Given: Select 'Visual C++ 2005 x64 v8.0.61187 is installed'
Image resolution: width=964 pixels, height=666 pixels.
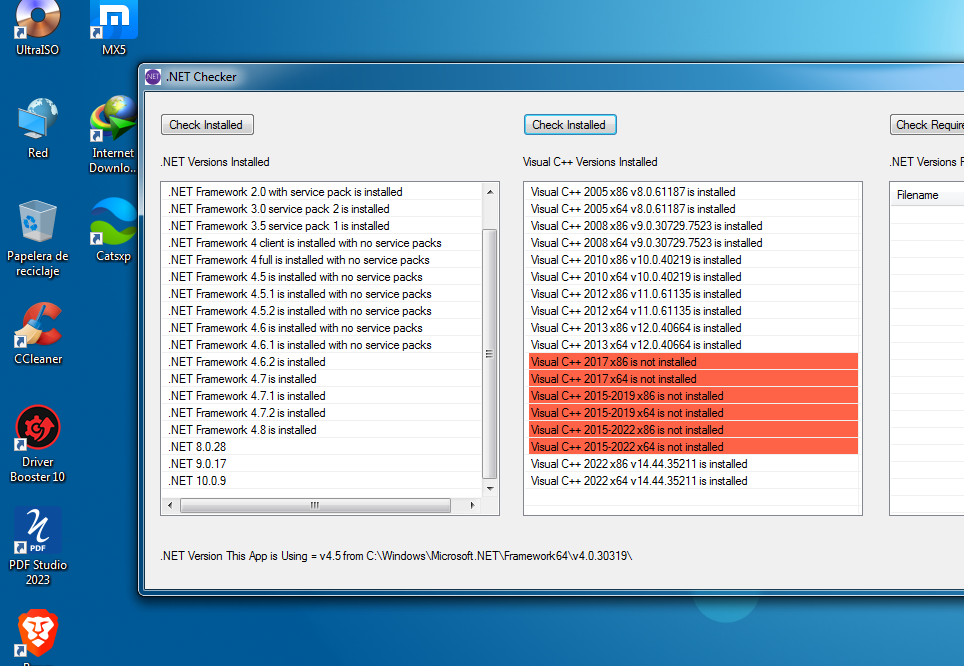Looking at the screenshot, I should point(693,209).
